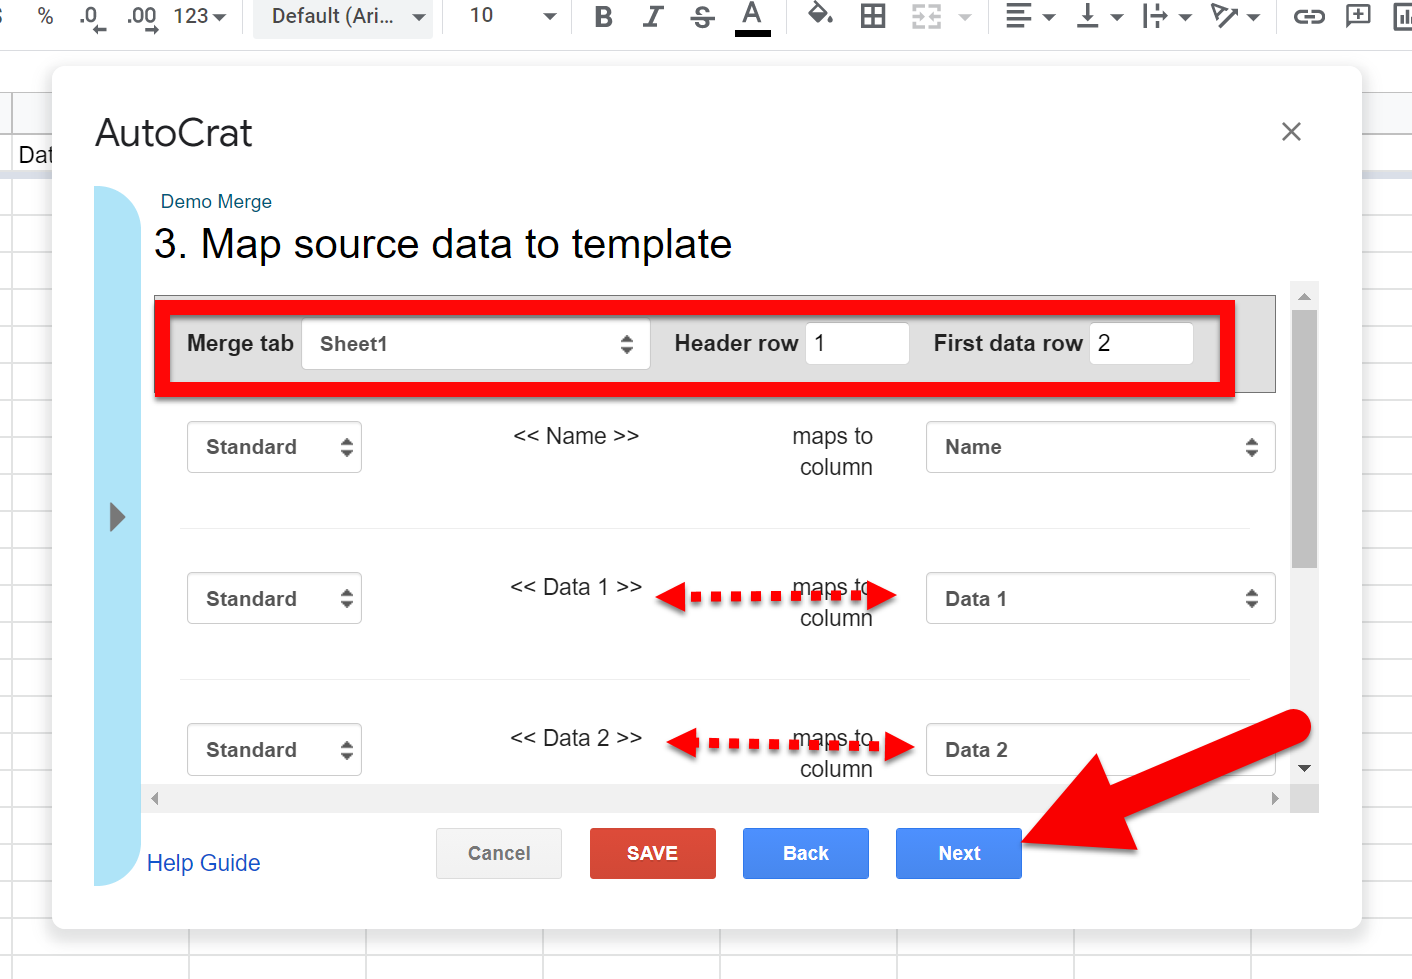Open the Standard type dropdown for Data 1
Screen dimensions: 1412x979
pyautogui.click(x=274, y=598)
